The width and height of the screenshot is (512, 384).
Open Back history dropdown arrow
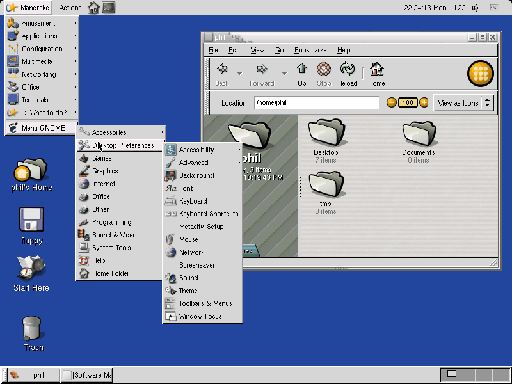tap(239, 73)
